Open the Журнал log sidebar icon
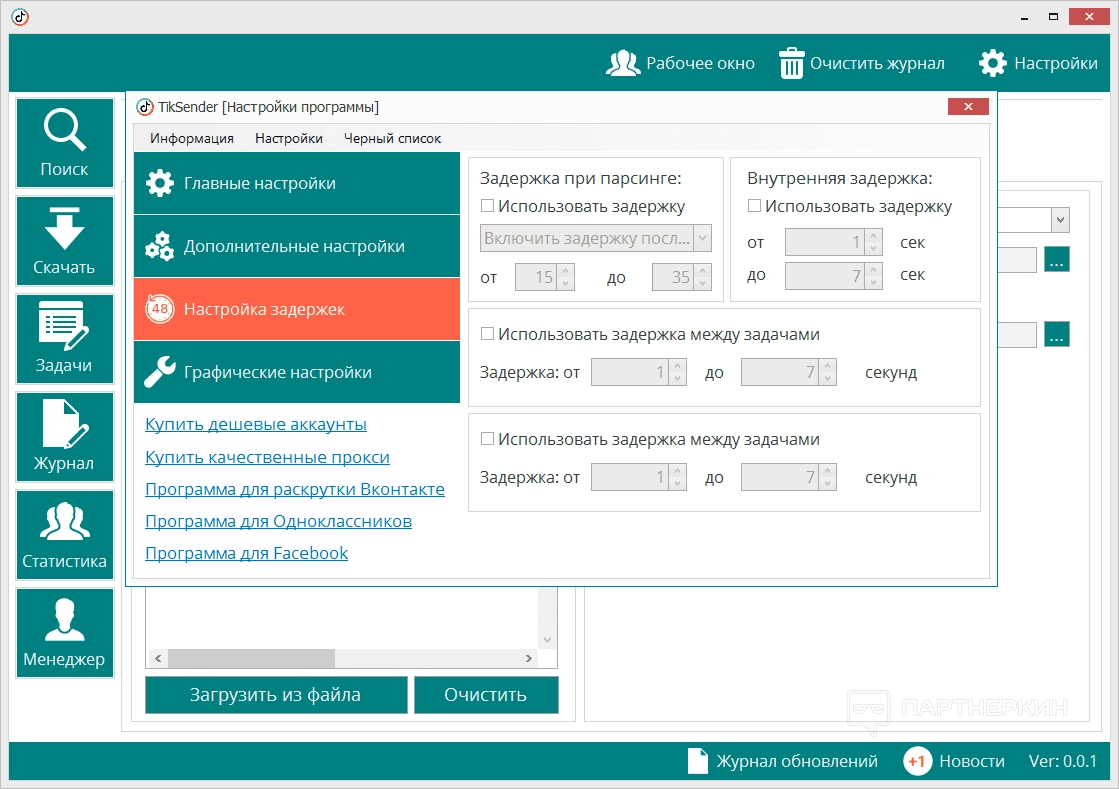 [x=64, y=437]
